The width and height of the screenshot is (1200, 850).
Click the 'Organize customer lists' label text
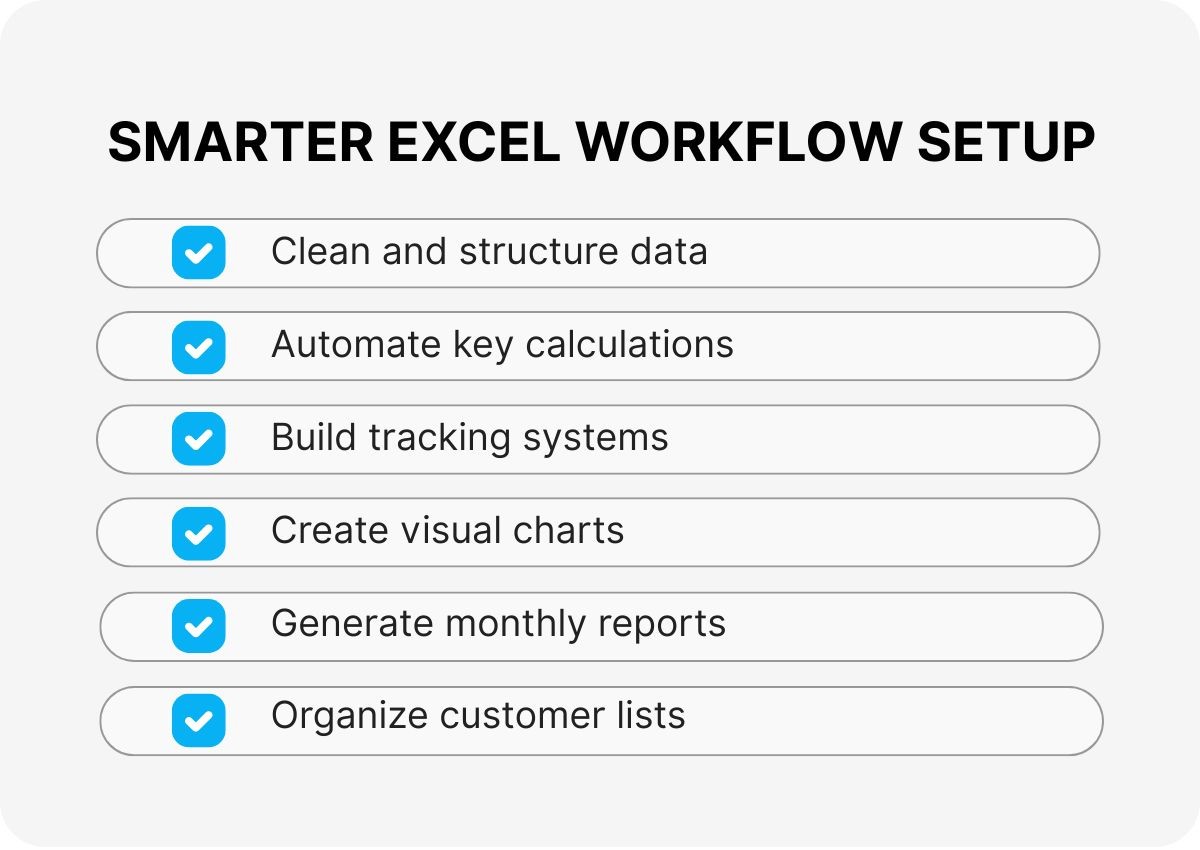pyautogui.click(x=478, y=716)
